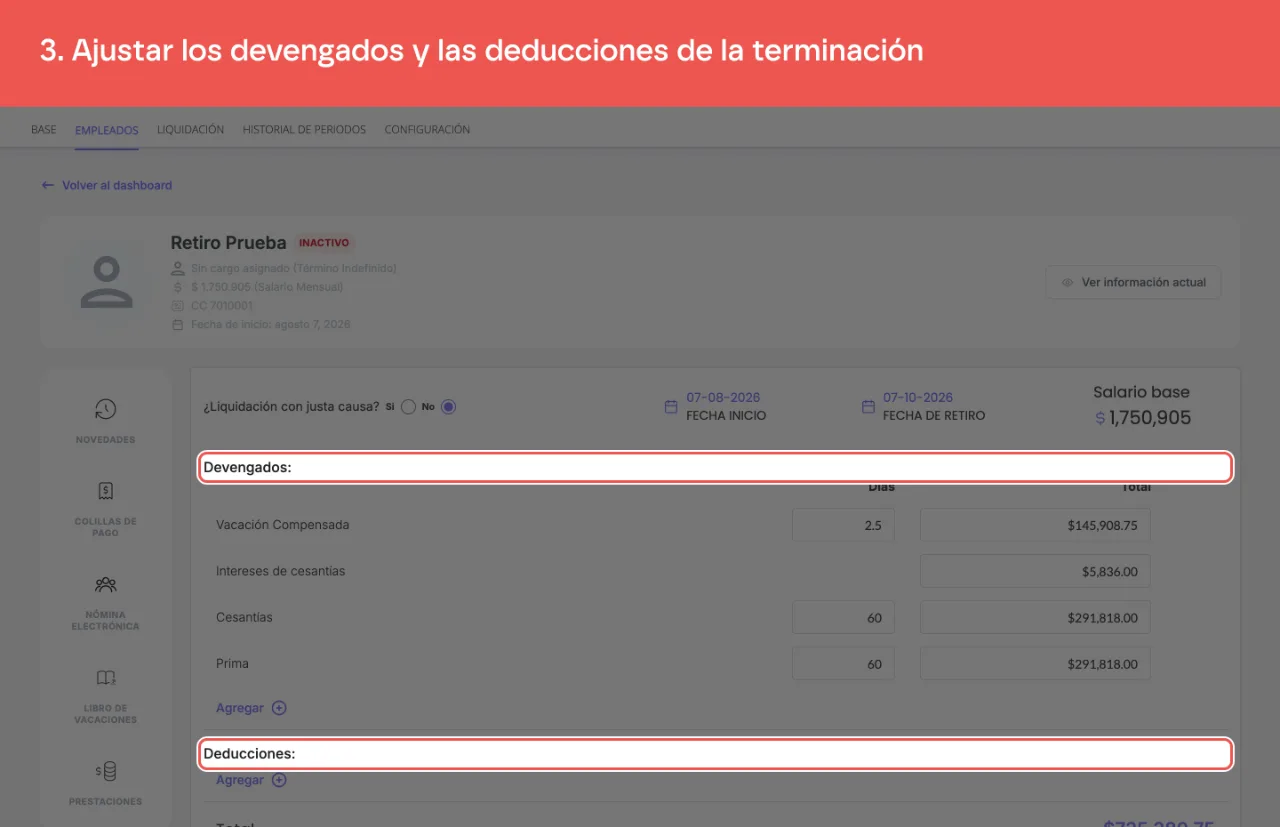Go to the CONFIGURACIÓN tab
Image resolution: width=1280 pixels, height=827 pixels.
pos(427,130)
